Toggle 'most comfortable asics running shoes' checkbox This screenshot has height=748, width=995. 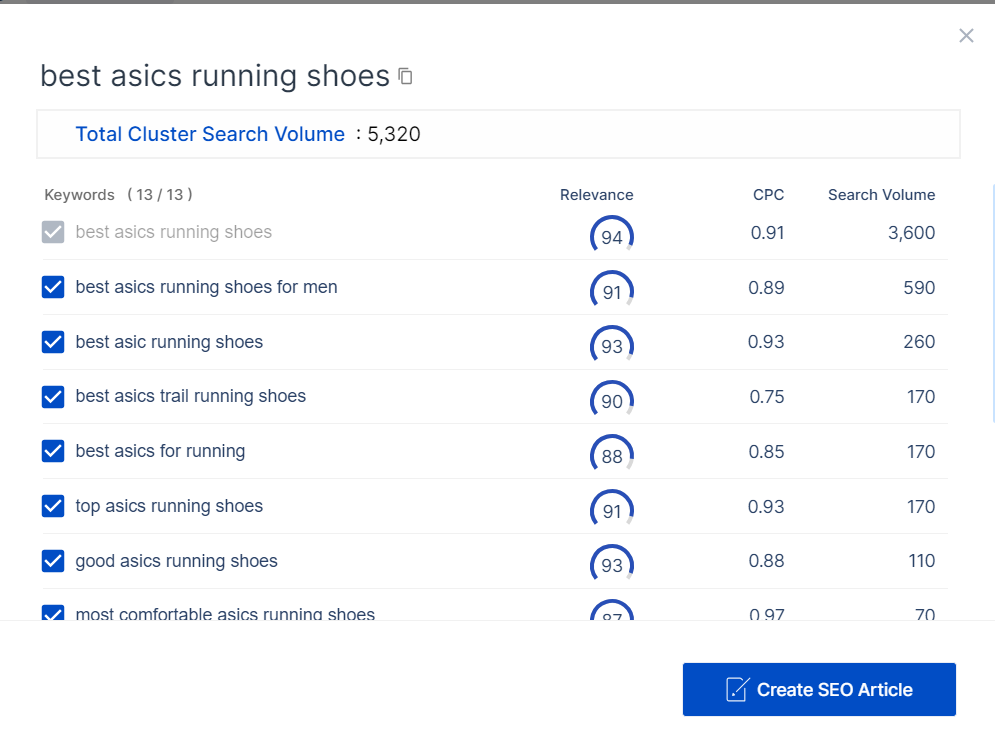(x=53, y=613)
